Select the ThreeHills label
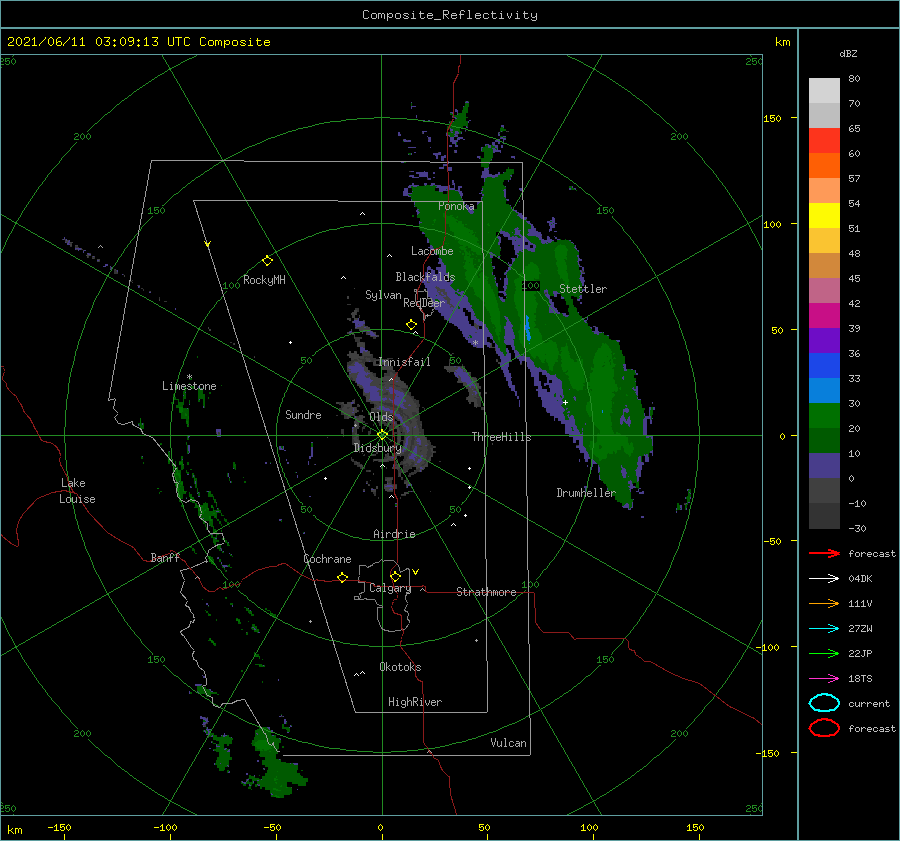Image resolution: width=900 pixels, height=841 pixels. pyautogui.click(x=502, y=437)
